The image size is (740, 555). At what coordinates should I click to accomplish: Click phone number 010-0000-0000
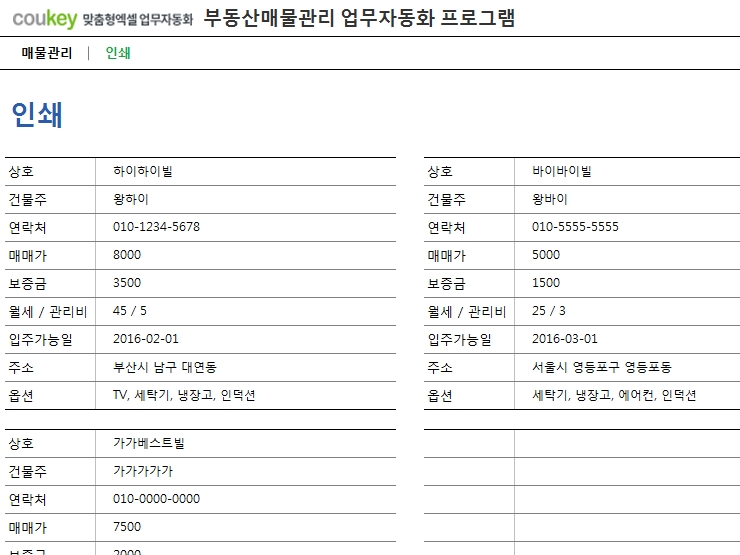click(x=156, y=499)
